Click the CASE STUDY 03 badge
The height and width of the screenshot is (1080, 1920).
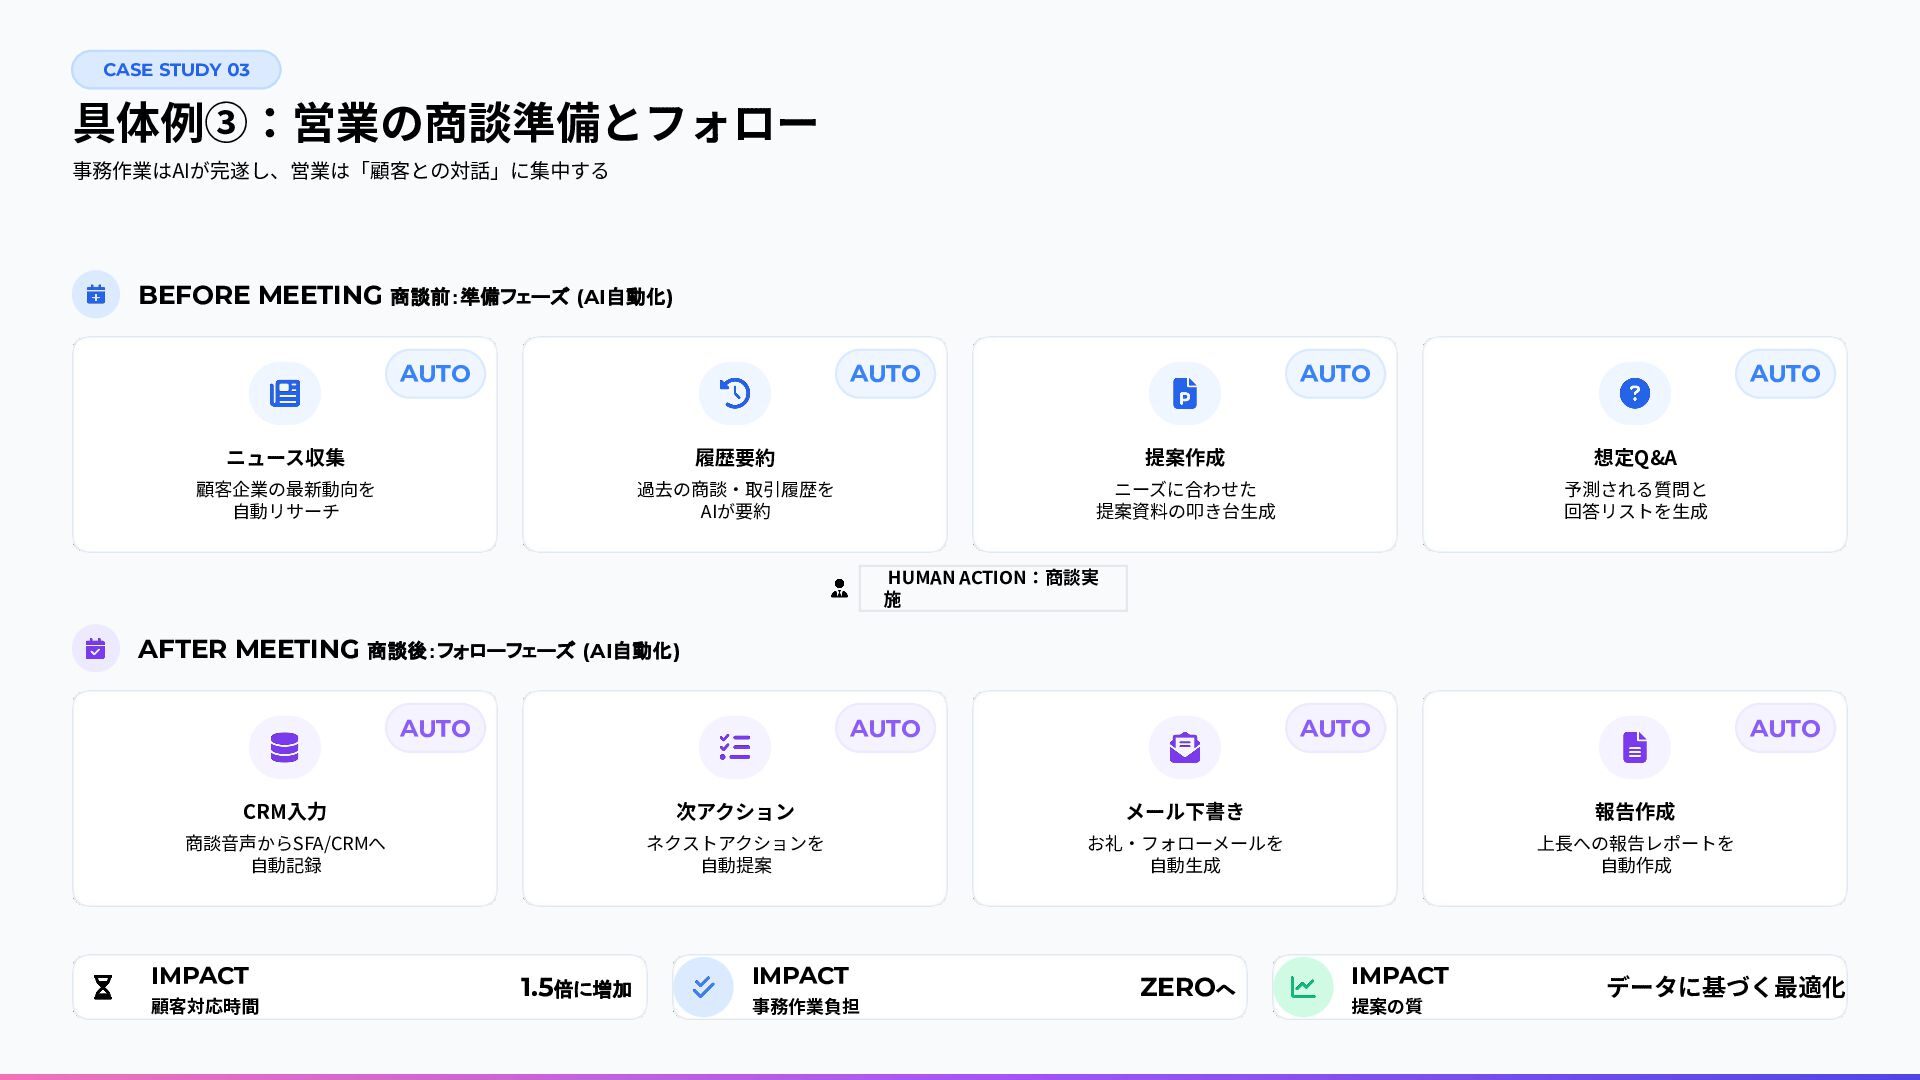[176, 70]
